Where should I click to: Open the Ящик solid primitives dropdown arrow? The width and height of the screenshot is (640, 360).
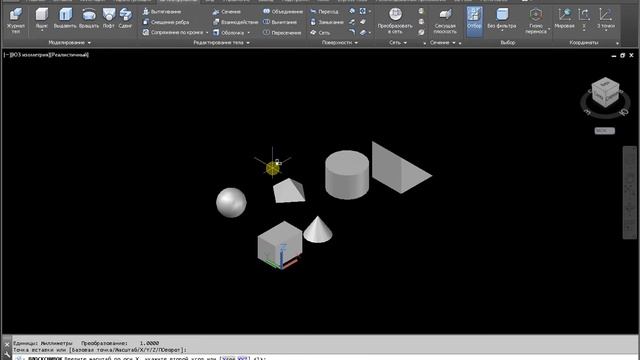41,31
